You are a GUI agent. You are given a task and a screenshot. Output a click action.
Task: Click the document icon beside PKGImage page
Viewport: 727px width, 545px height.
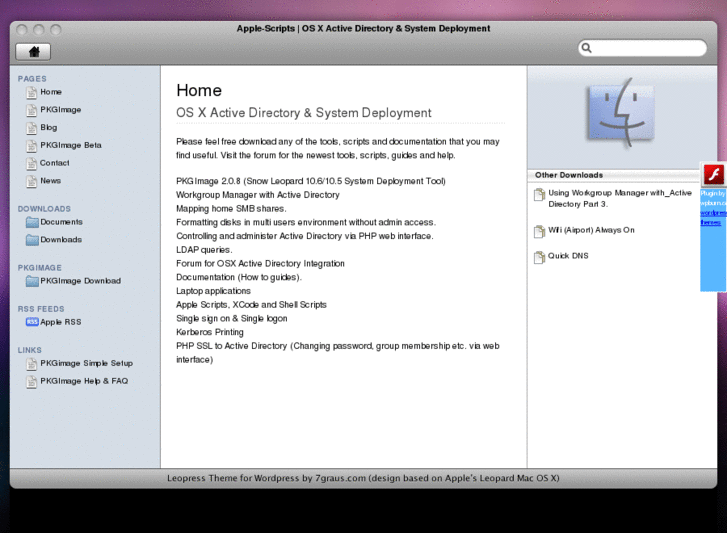point(32,110)
